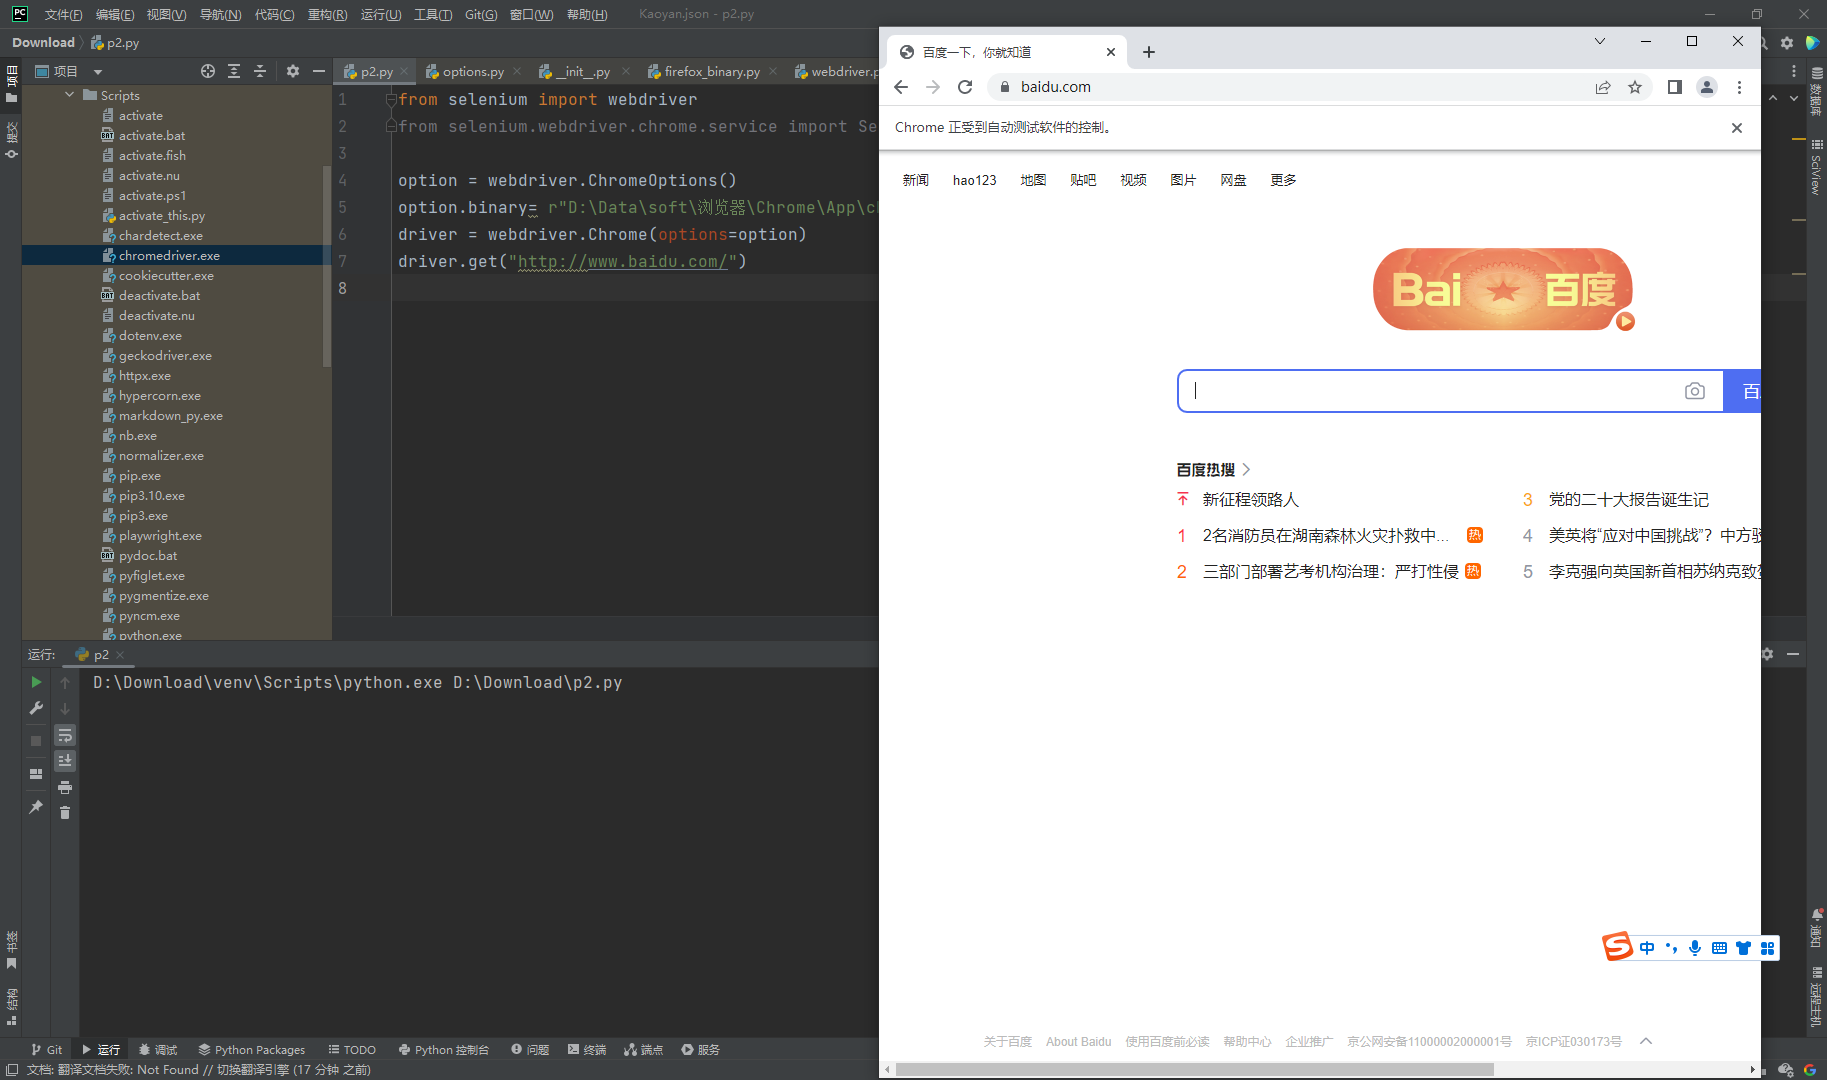Open run configuration settings via the wrench icon
Screen dimensions: 1827x1080
pyautogui.click(x=37, y=708)
